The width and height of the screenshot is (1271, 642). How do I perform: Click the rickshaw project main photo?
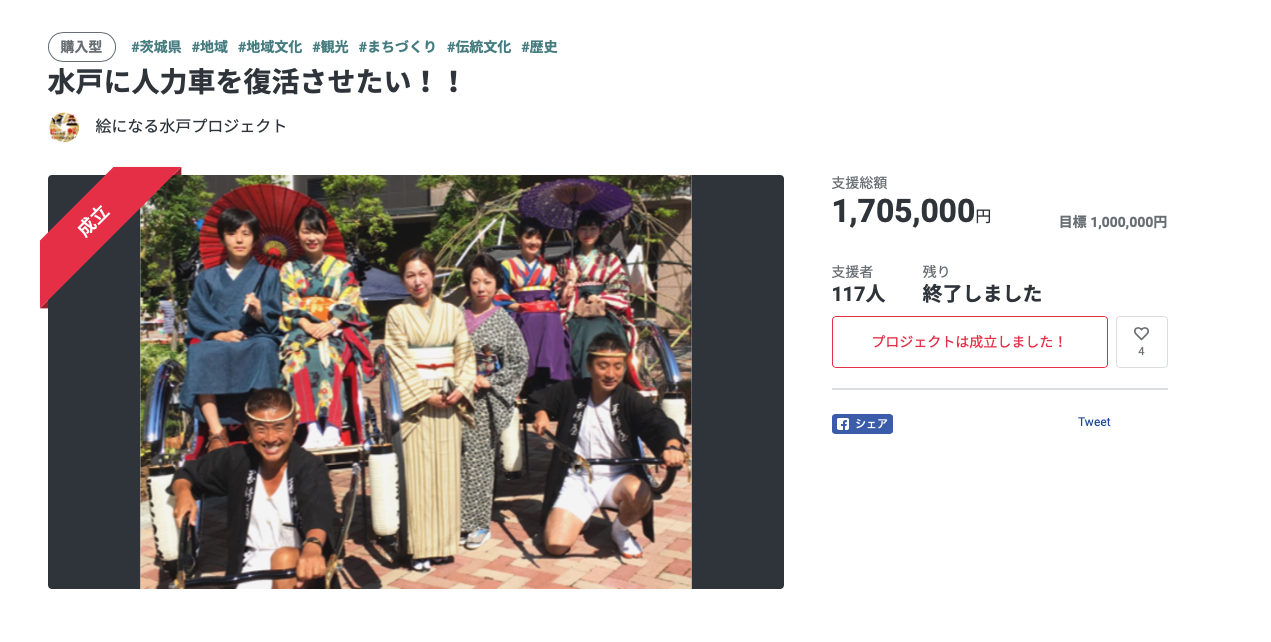click(x=416, y=382)
